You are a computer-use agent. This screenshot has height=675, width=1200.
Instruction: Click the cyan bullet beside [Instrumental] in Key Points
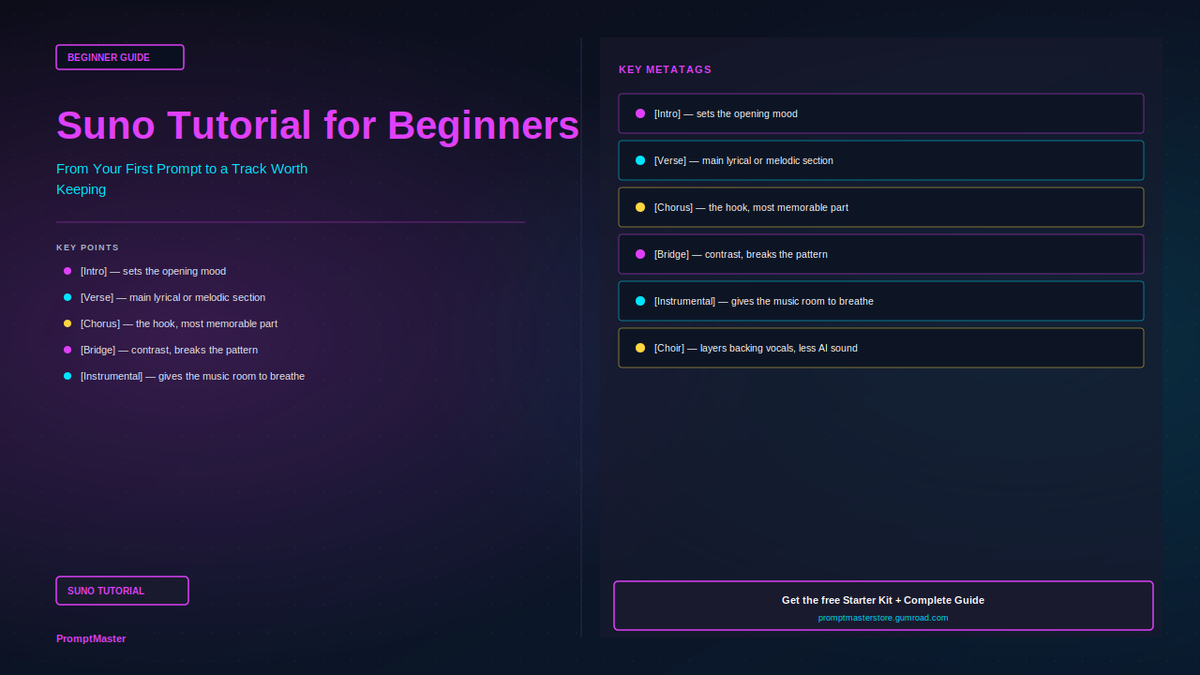[68, 376]
